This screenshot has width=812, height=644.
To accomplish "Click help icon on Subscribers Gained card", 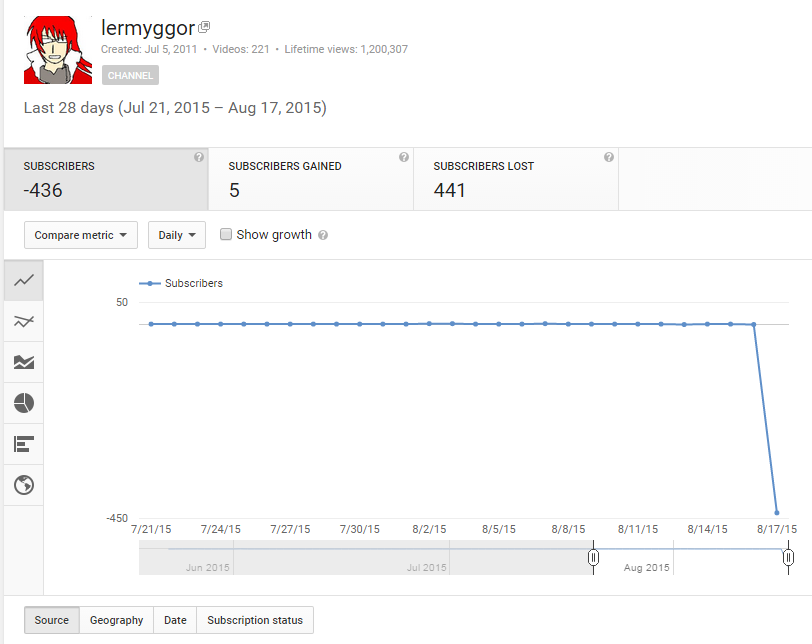I will pos(403,158).
